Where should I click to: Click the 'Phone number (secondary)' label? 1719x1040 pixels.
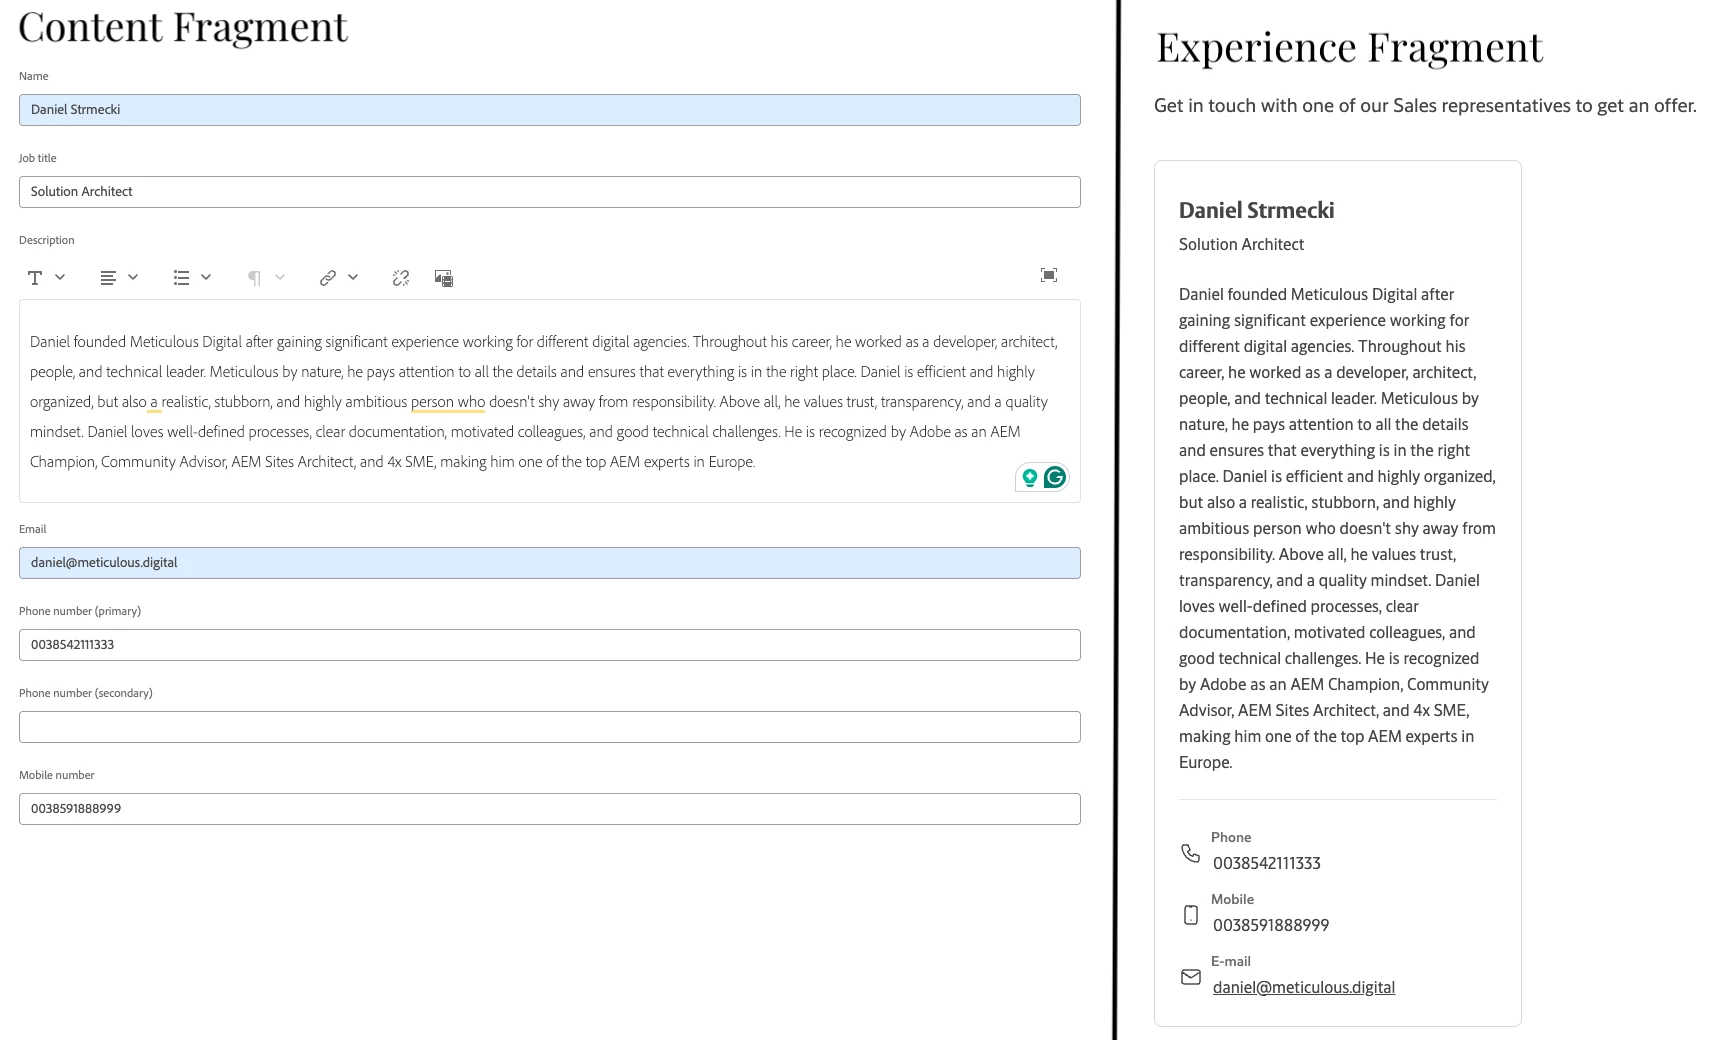point(86,693)
